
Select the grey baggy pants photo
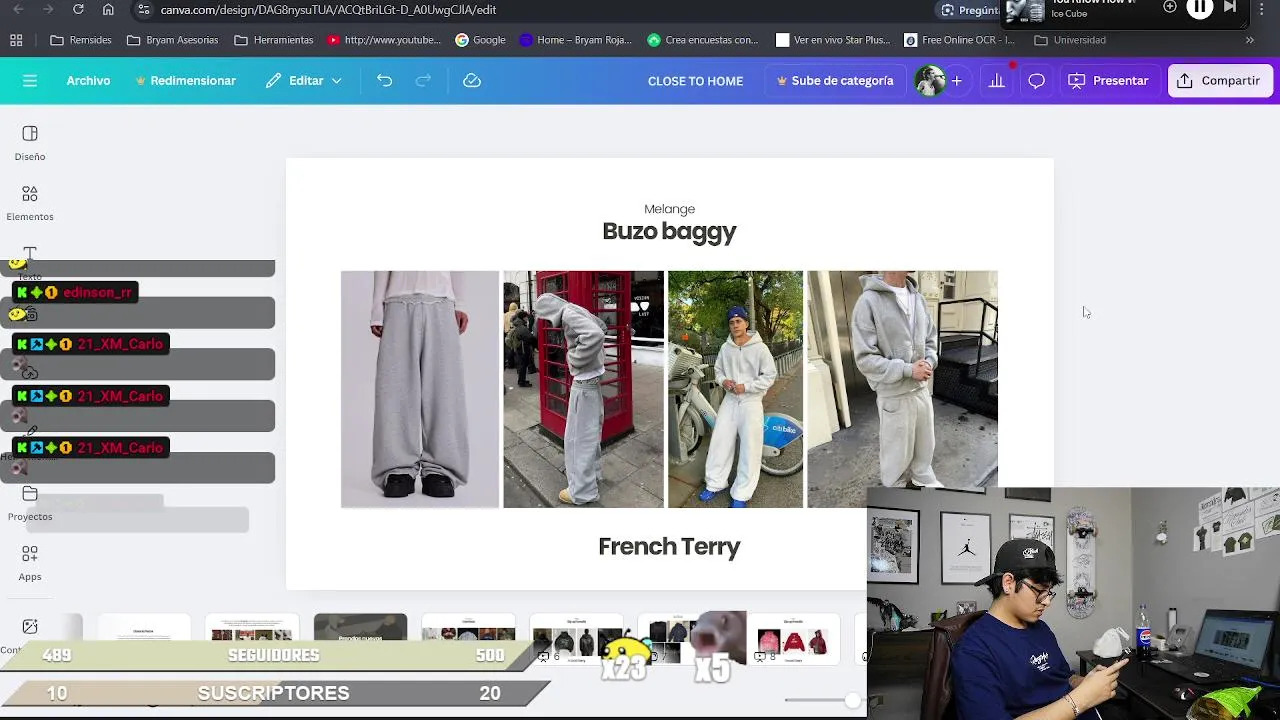click(x=420, y=389)
